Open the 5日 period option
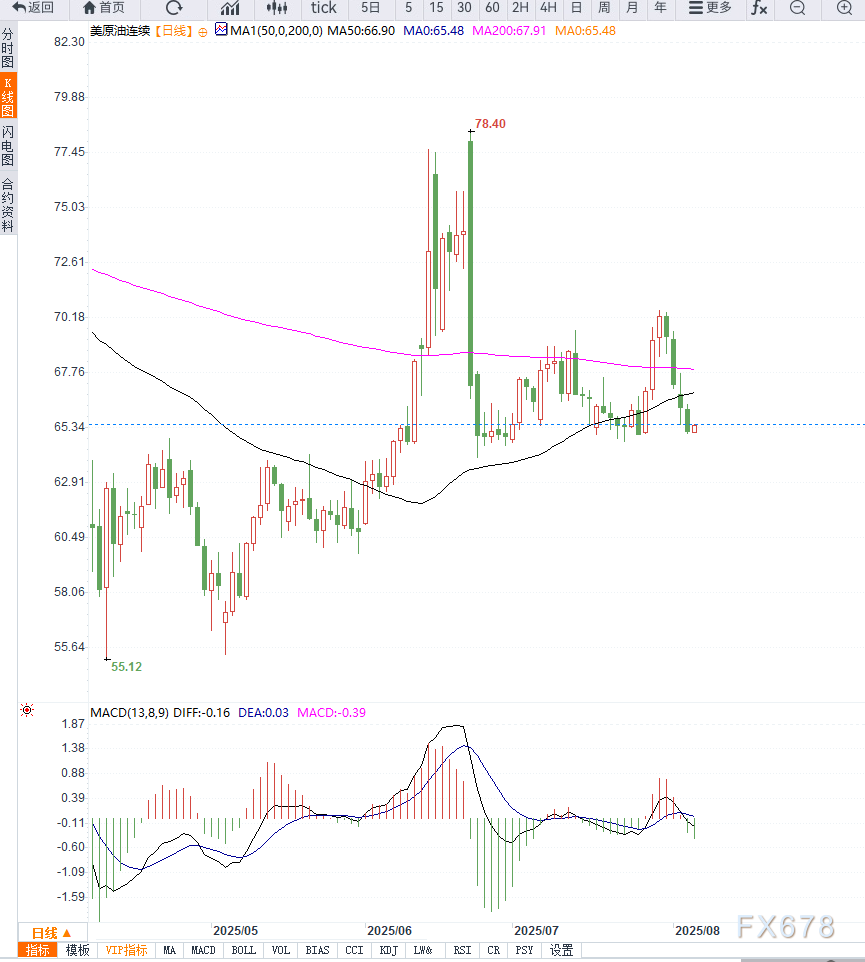This screenshot has width=865, height=962. click(370, 8)
